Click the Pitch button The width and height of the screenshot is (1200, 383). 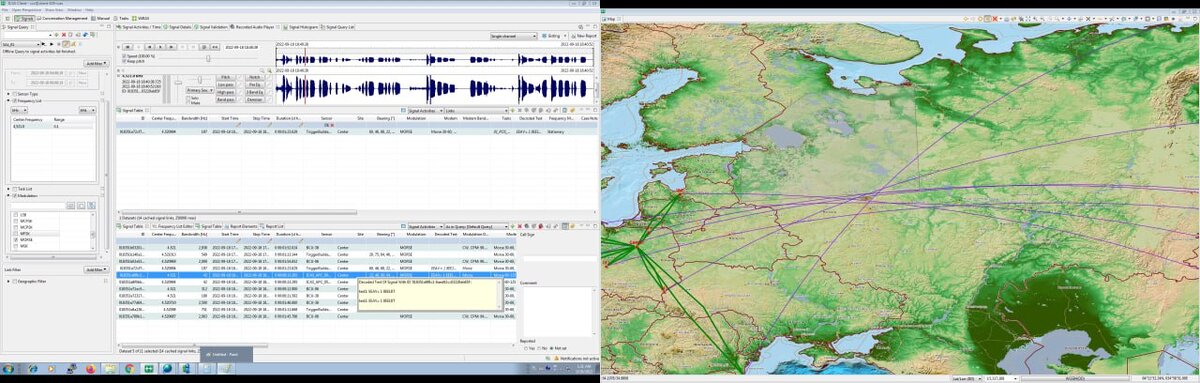(225, 76)
